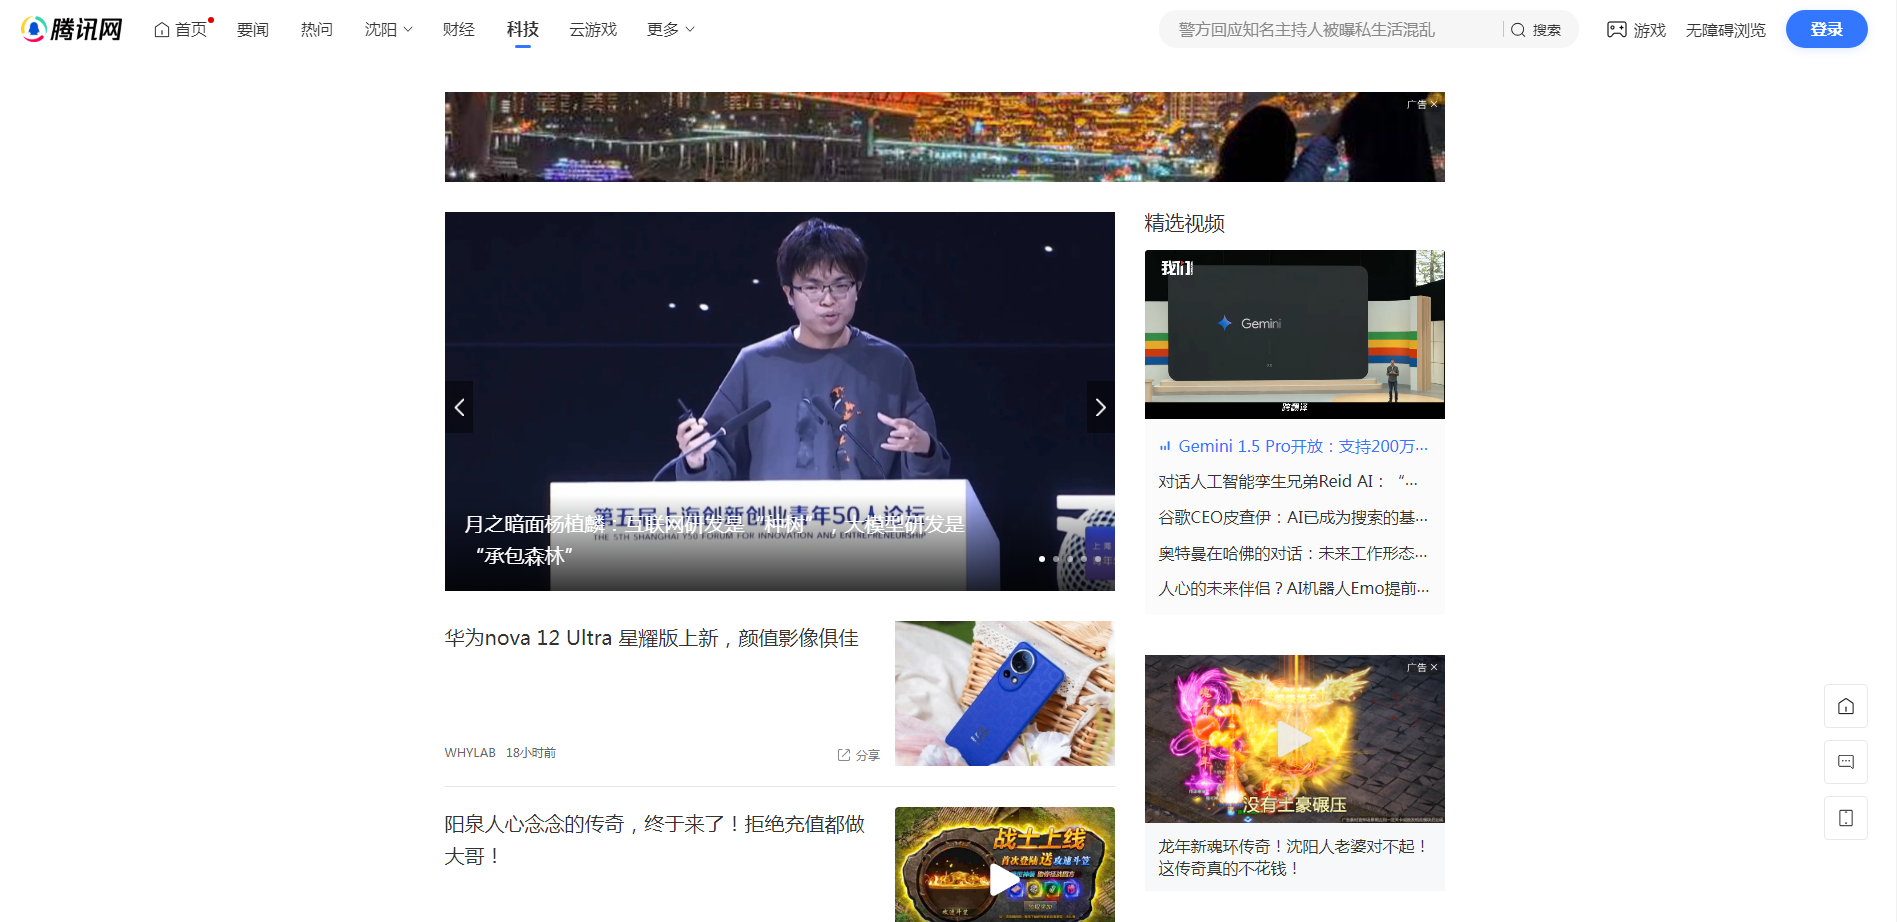Viewport: 1897px width, 922px height.
Task: Open the 首页 home nav item
Action: (181, 30)
